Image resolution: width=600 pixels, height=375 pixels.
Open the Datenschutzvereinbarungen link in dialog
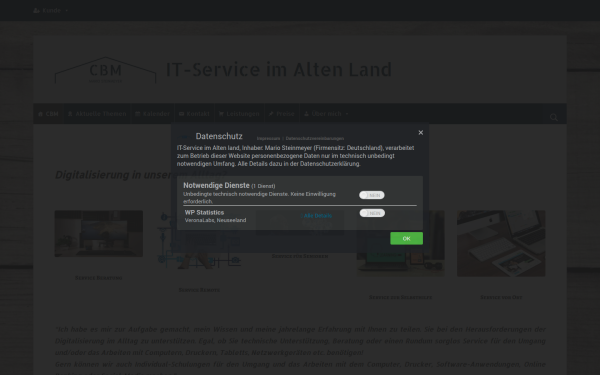point(315,139)
